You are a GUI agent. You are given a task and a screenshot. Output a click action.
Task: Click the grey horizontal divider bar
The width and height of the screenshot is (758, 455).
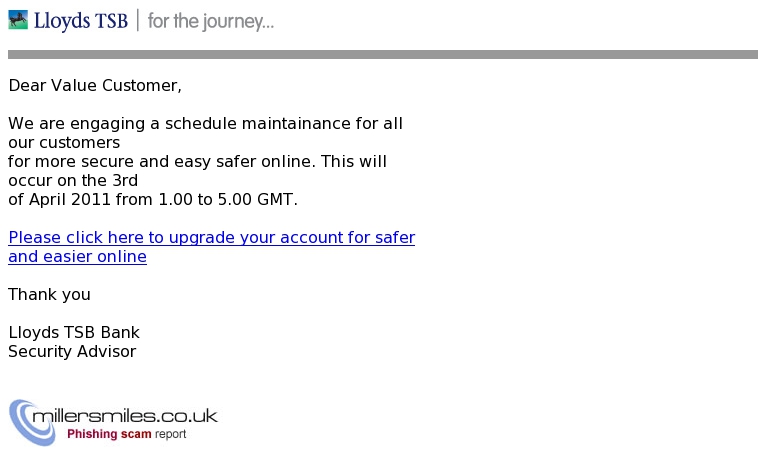(x=383, y=54)
